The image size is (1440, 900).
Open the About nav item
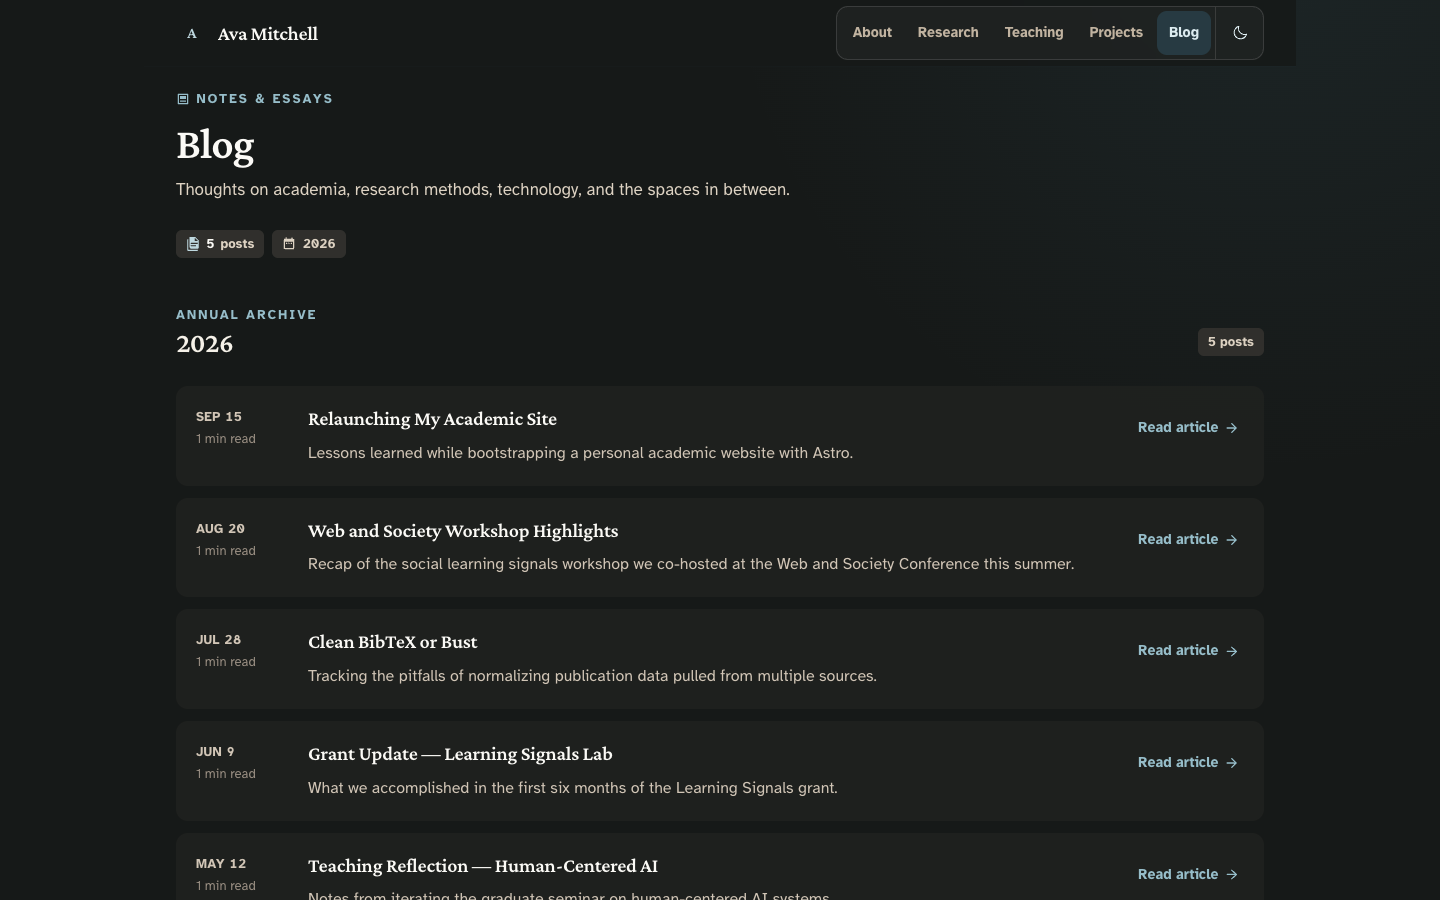coord(872,33)
